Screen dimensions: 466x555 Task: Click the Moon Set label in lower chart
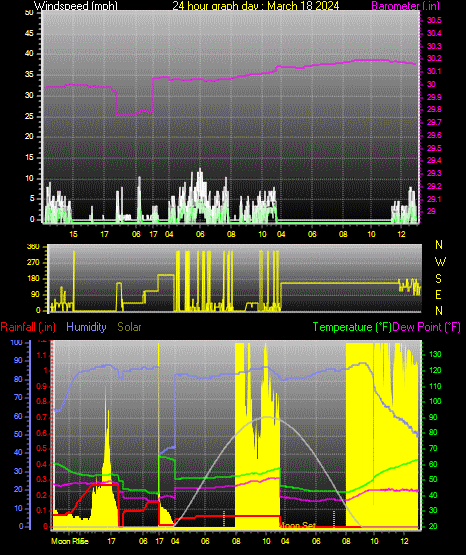click(298, 526)
